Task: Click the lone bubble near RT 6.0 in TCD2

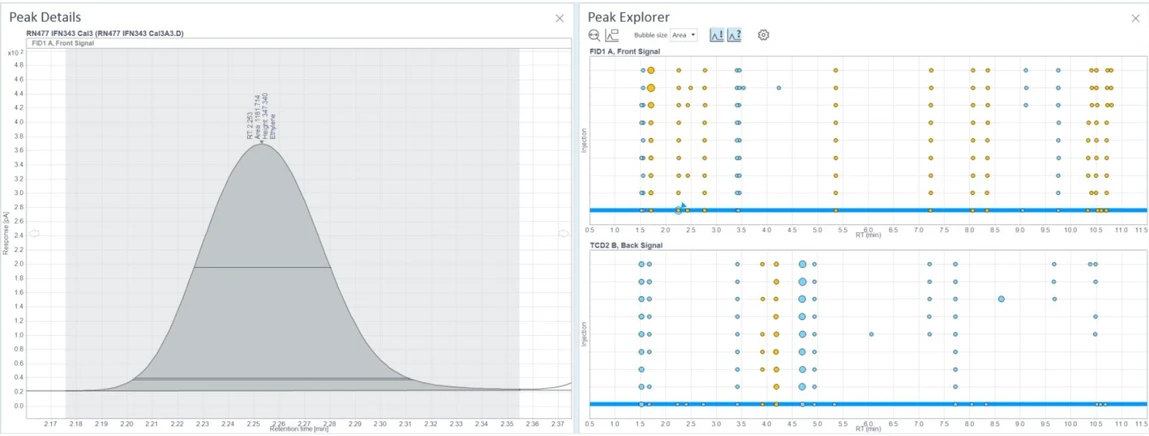Action: [871, 334]
